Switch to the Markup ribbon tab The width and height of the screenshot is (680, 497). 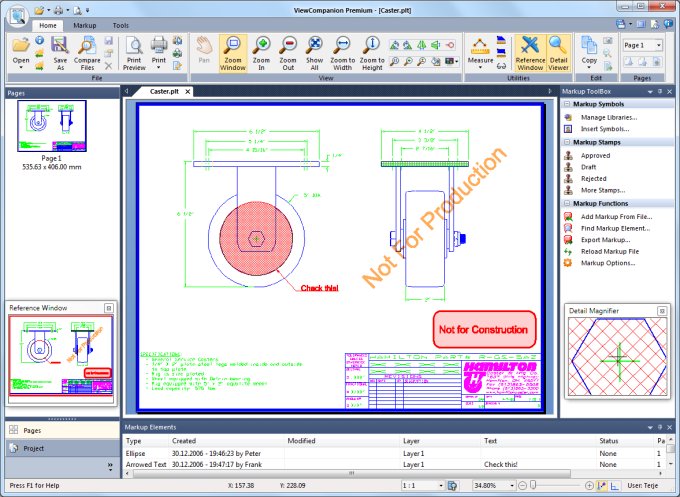(85, 26)
